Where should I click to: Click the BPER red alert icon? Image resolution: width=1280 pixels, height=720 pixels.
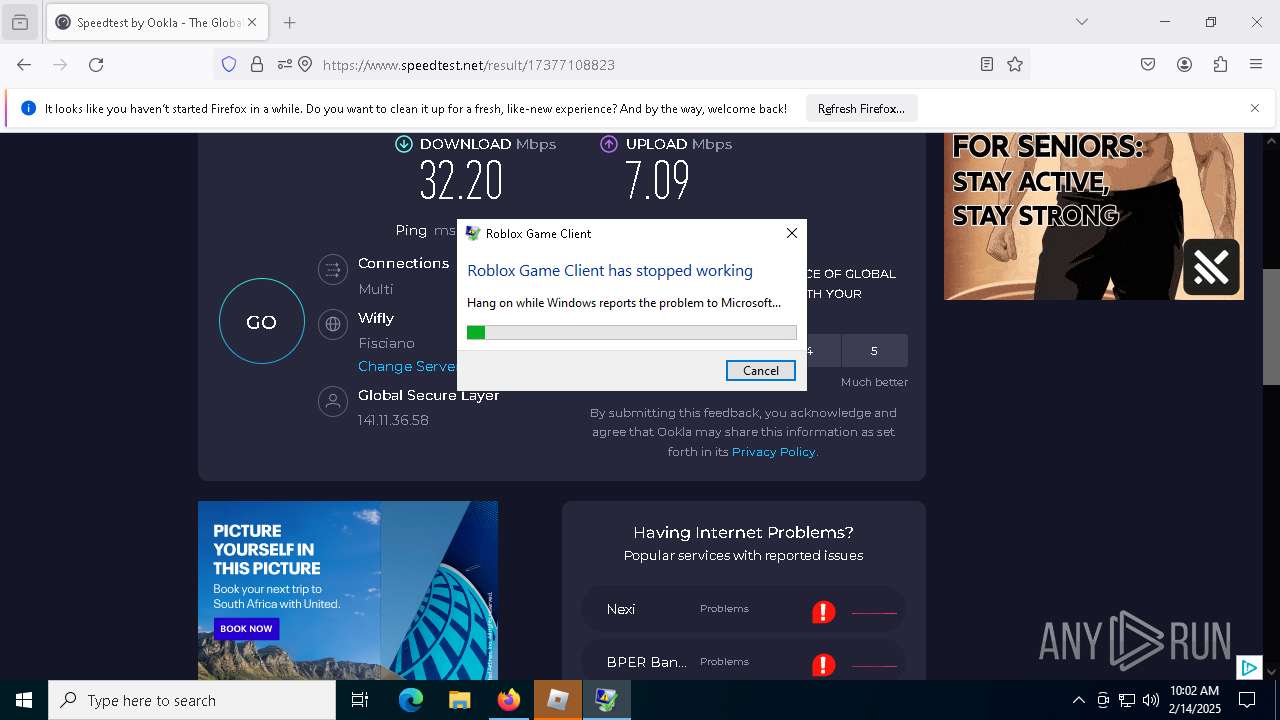click(x=823, y=665)
